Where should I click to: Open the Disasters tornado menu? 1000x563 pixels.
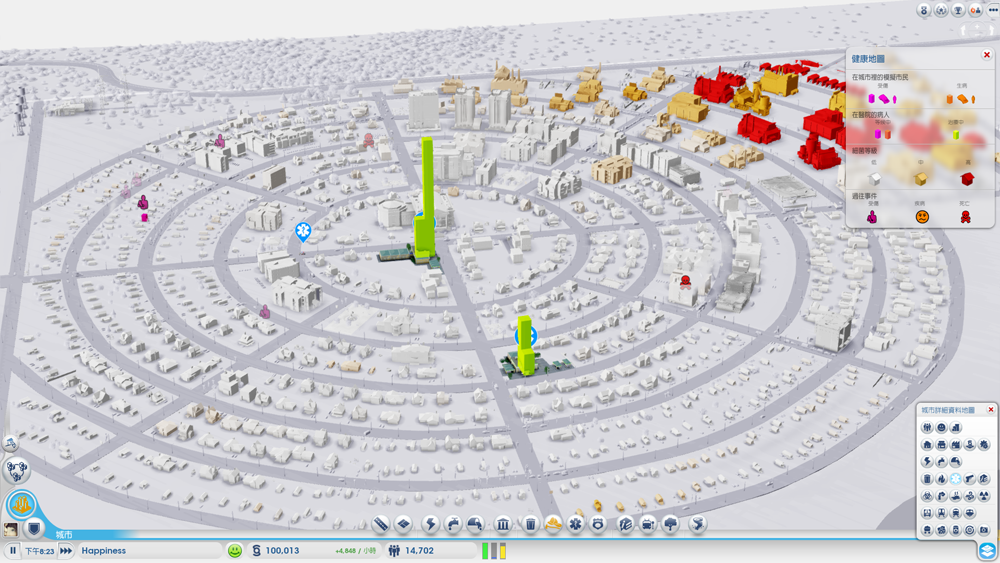[x=698, y=524]
